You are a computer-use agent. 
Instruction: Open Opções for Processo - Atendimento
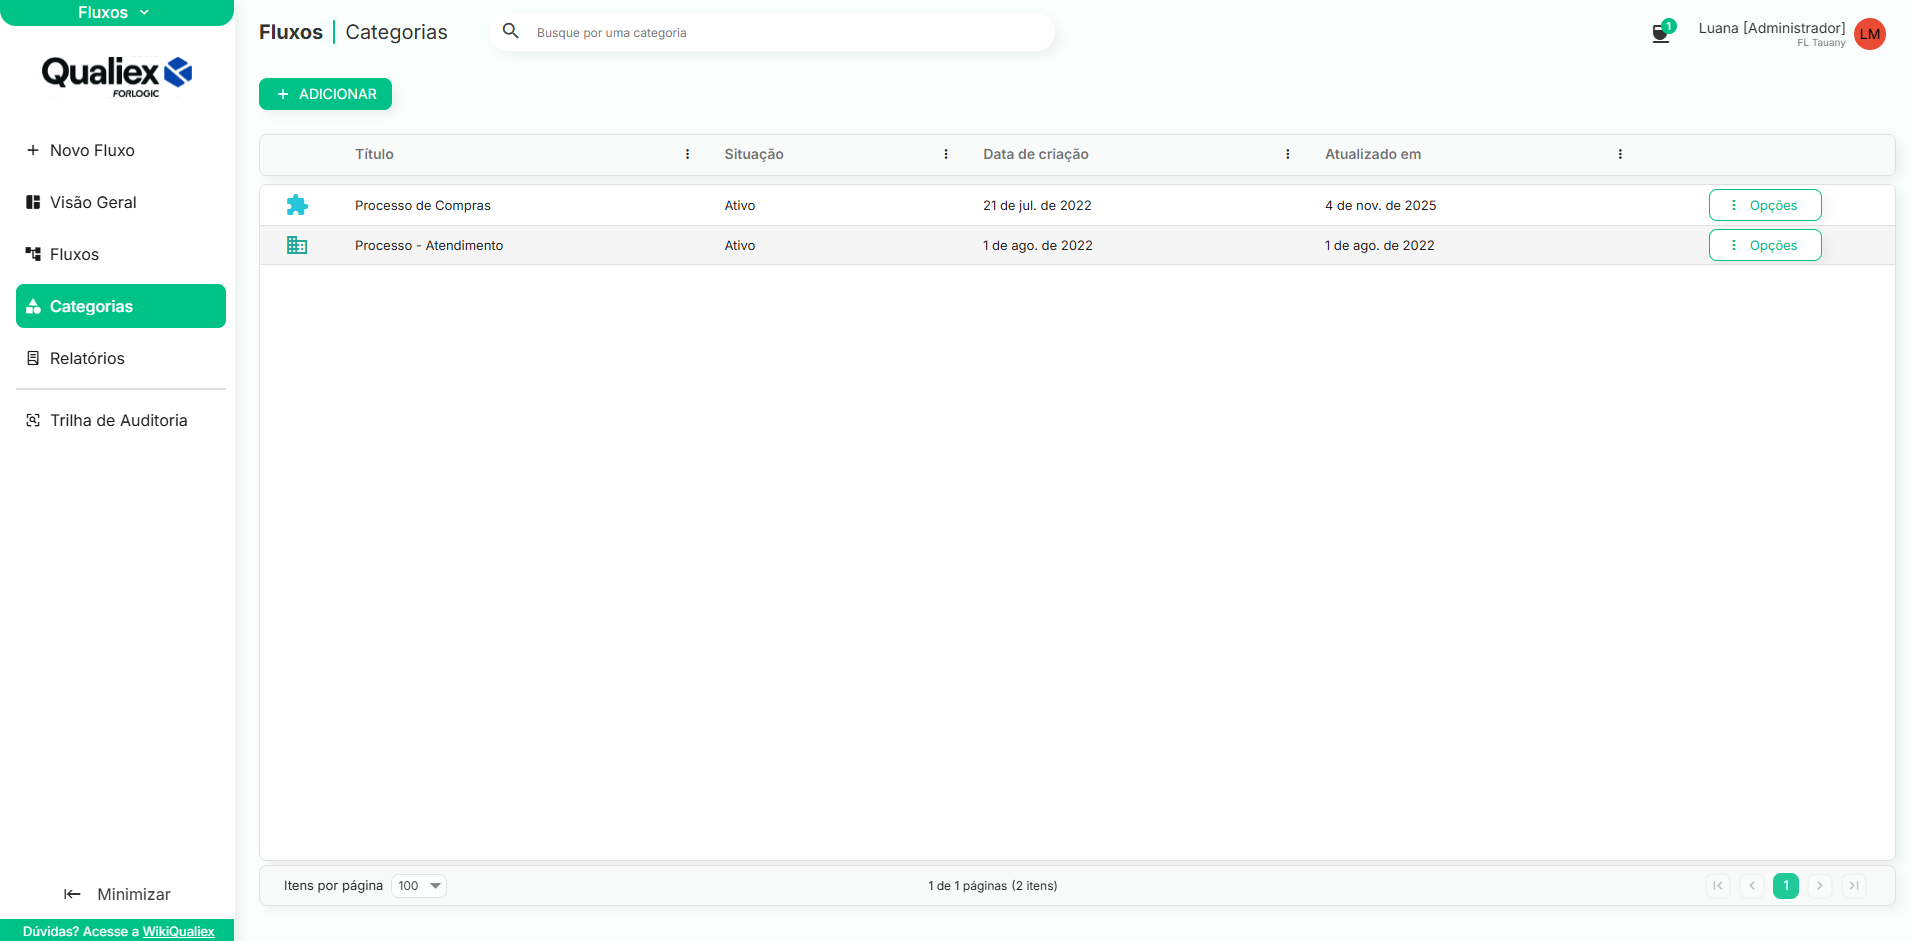tap(1764, 245)
